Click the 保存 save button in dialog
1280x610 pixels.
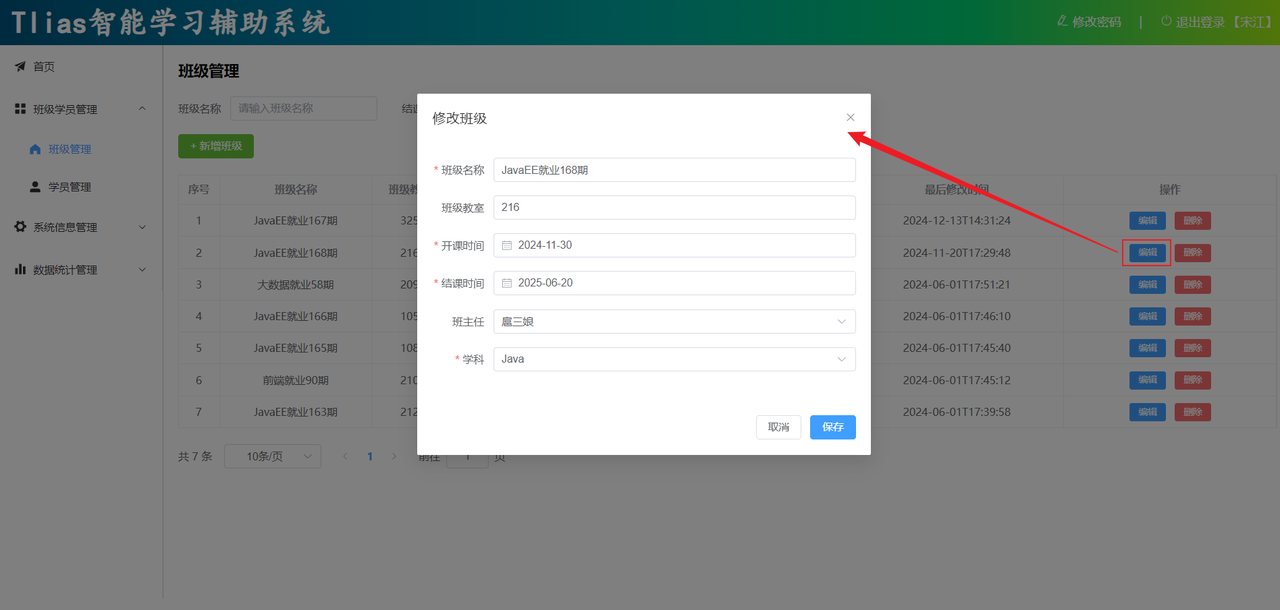click(x=832, y=427)
